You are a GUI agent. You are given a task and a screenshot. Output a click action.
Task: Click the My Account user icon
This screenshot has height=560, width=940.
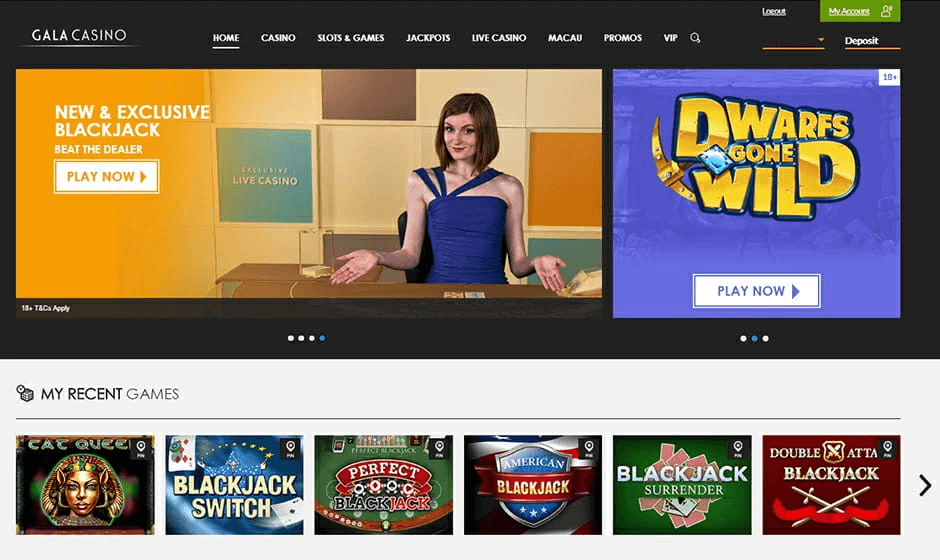887,11
